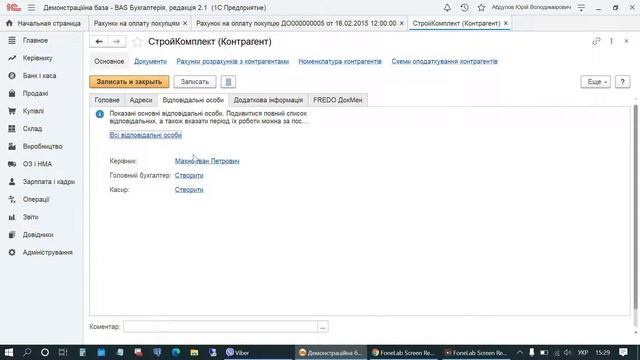The image size is (640, 360).
Task: Open history clock icon
Action: 464,7
